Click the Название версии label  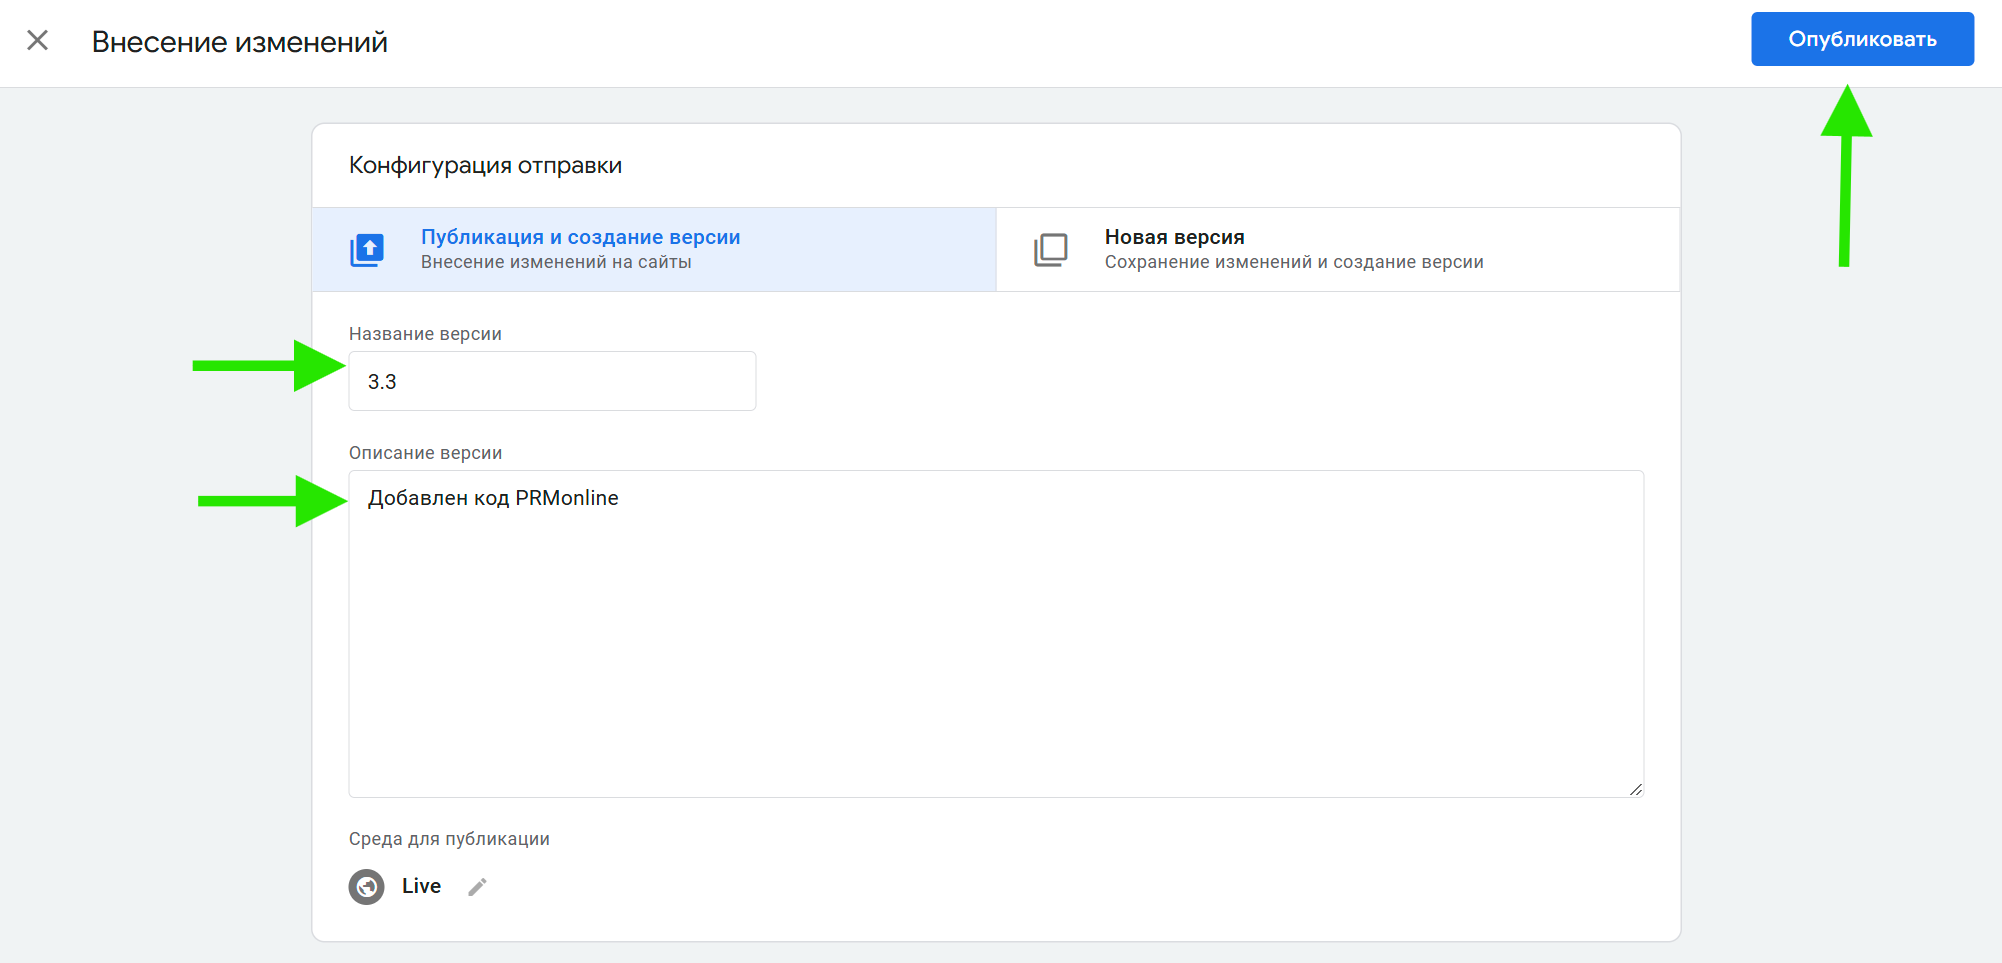tap(425, 334)
